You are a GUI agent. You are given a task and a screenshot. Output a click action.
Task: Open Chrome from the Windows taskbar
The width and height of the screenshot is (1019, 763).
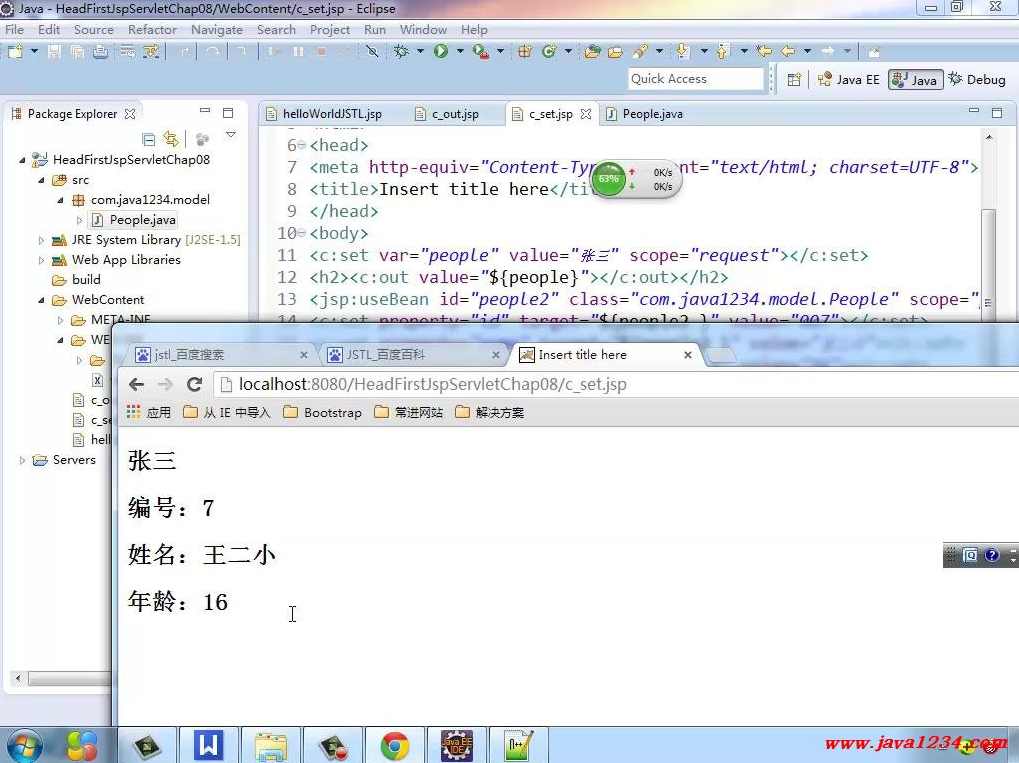pos(391,745)
